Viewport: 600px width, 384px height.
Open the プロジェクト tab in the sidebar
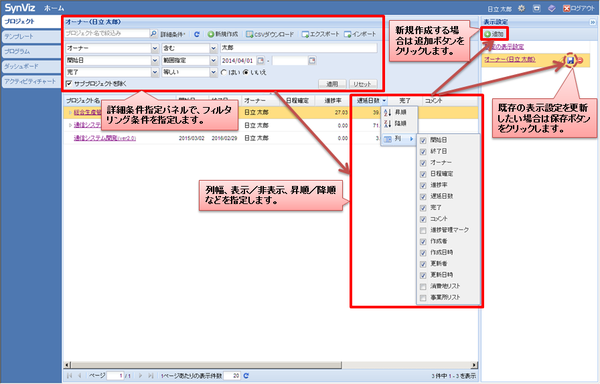(x=31, y=21)
